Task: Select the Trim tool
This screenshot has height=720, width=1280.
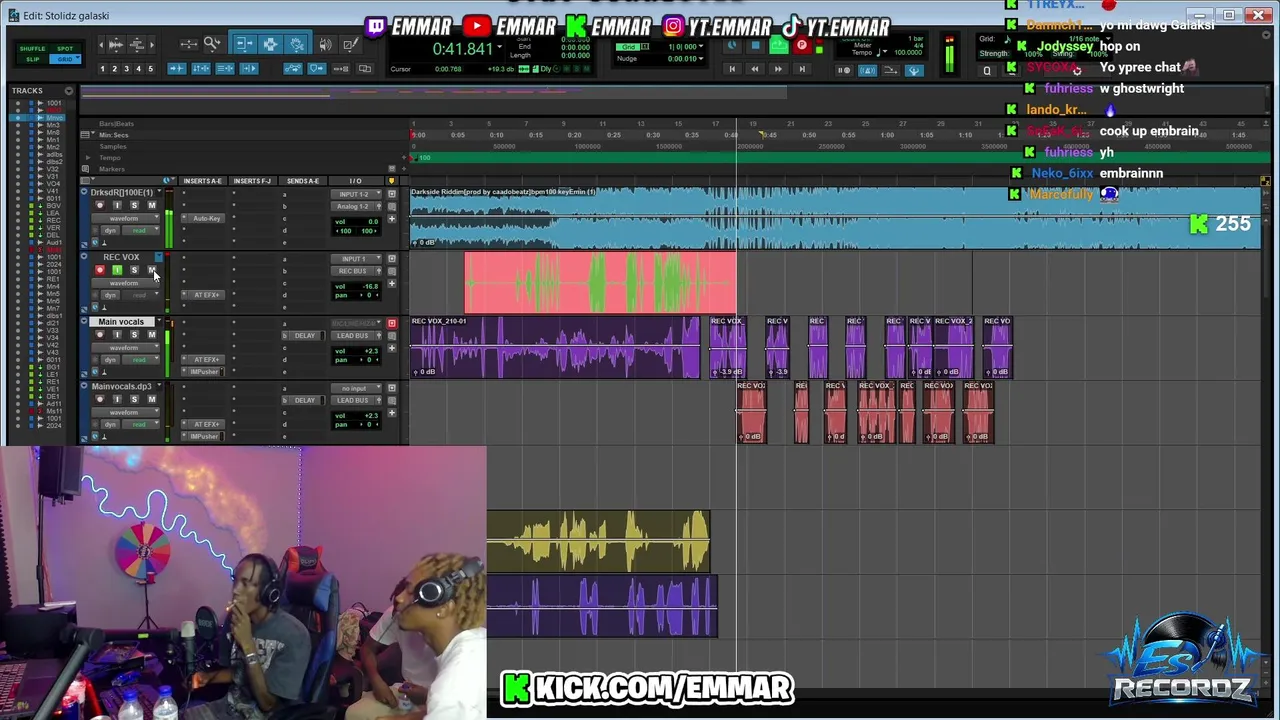Action: (245, 44)
